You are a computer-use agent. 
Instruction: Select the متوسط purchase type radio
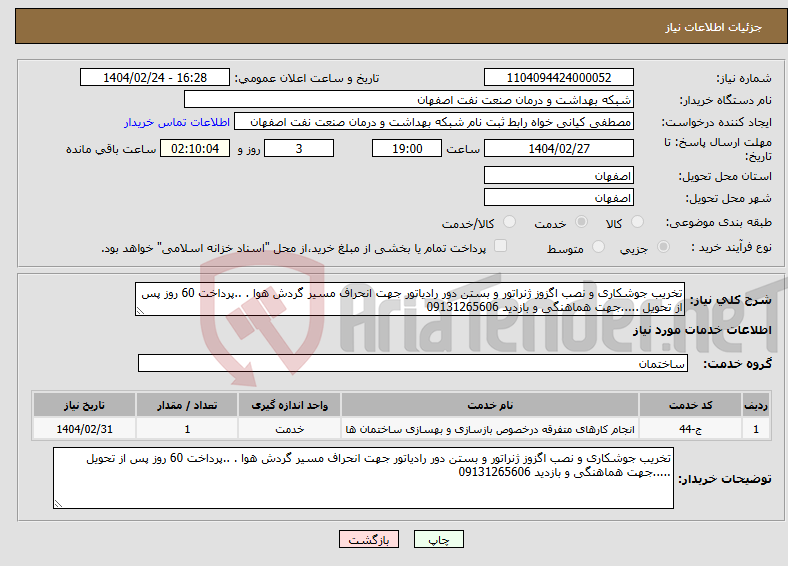(598, 247)
